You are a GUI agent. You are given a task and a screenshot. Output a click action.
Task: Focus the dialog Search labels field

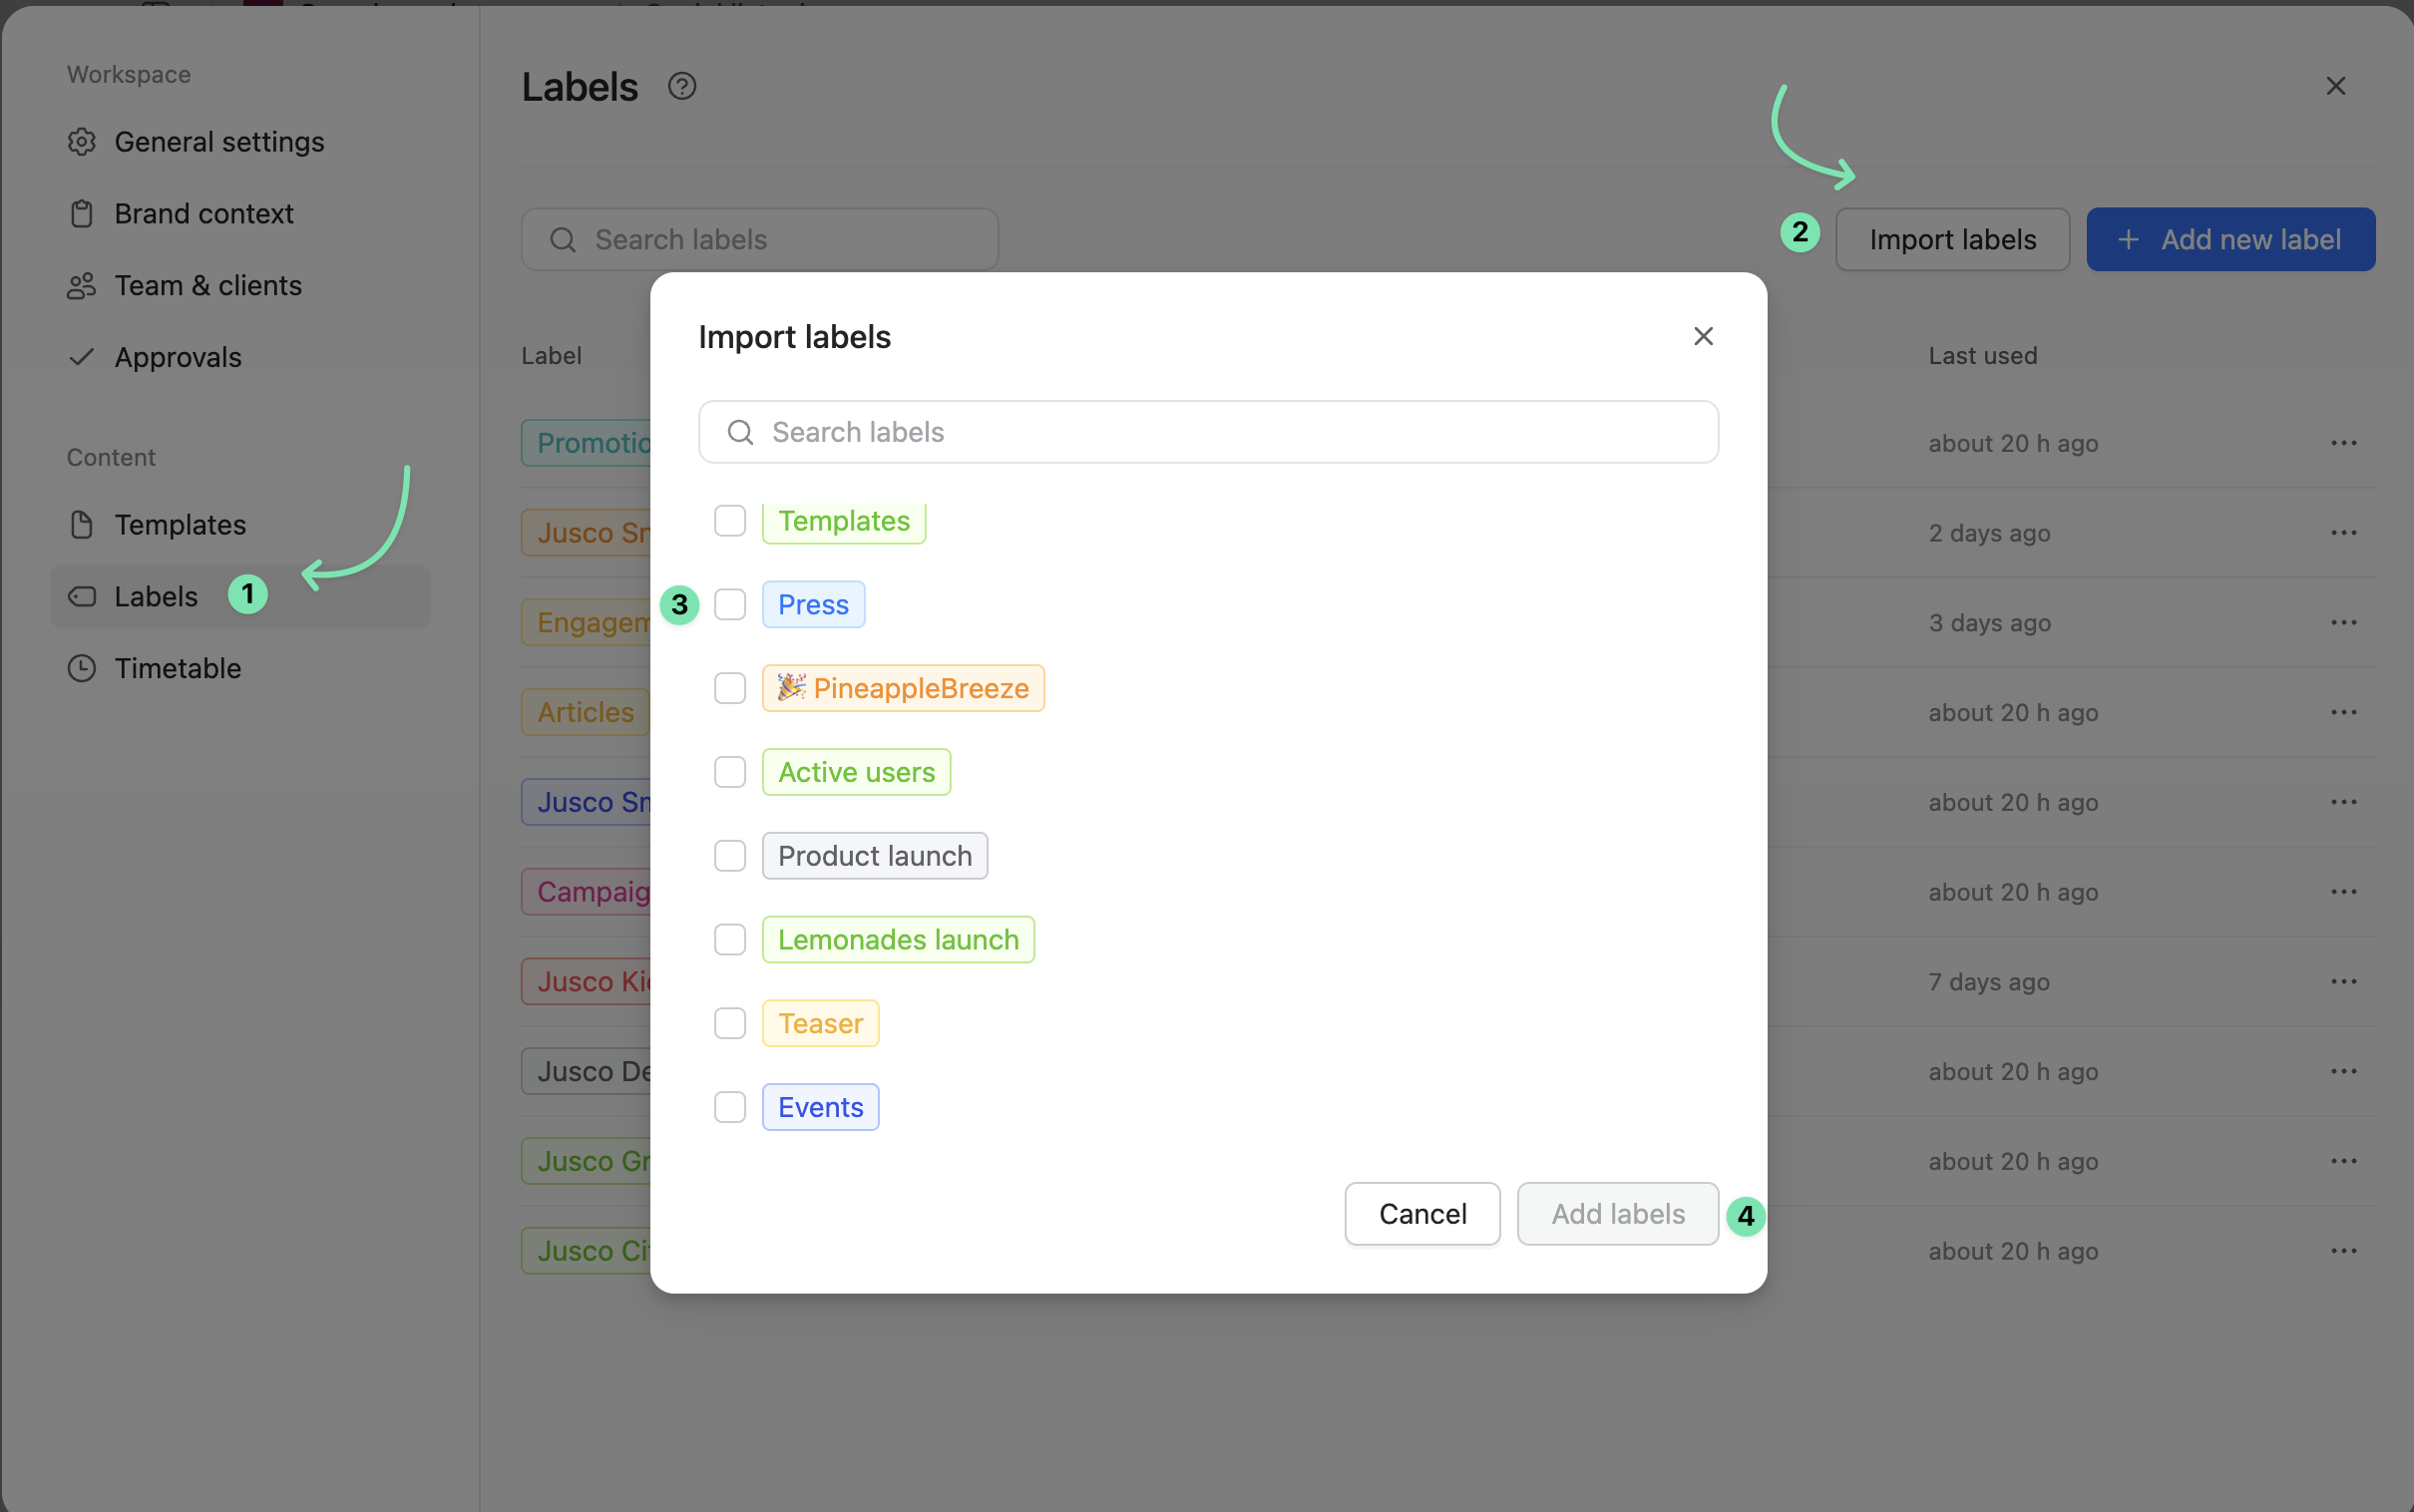point(1208,432)
